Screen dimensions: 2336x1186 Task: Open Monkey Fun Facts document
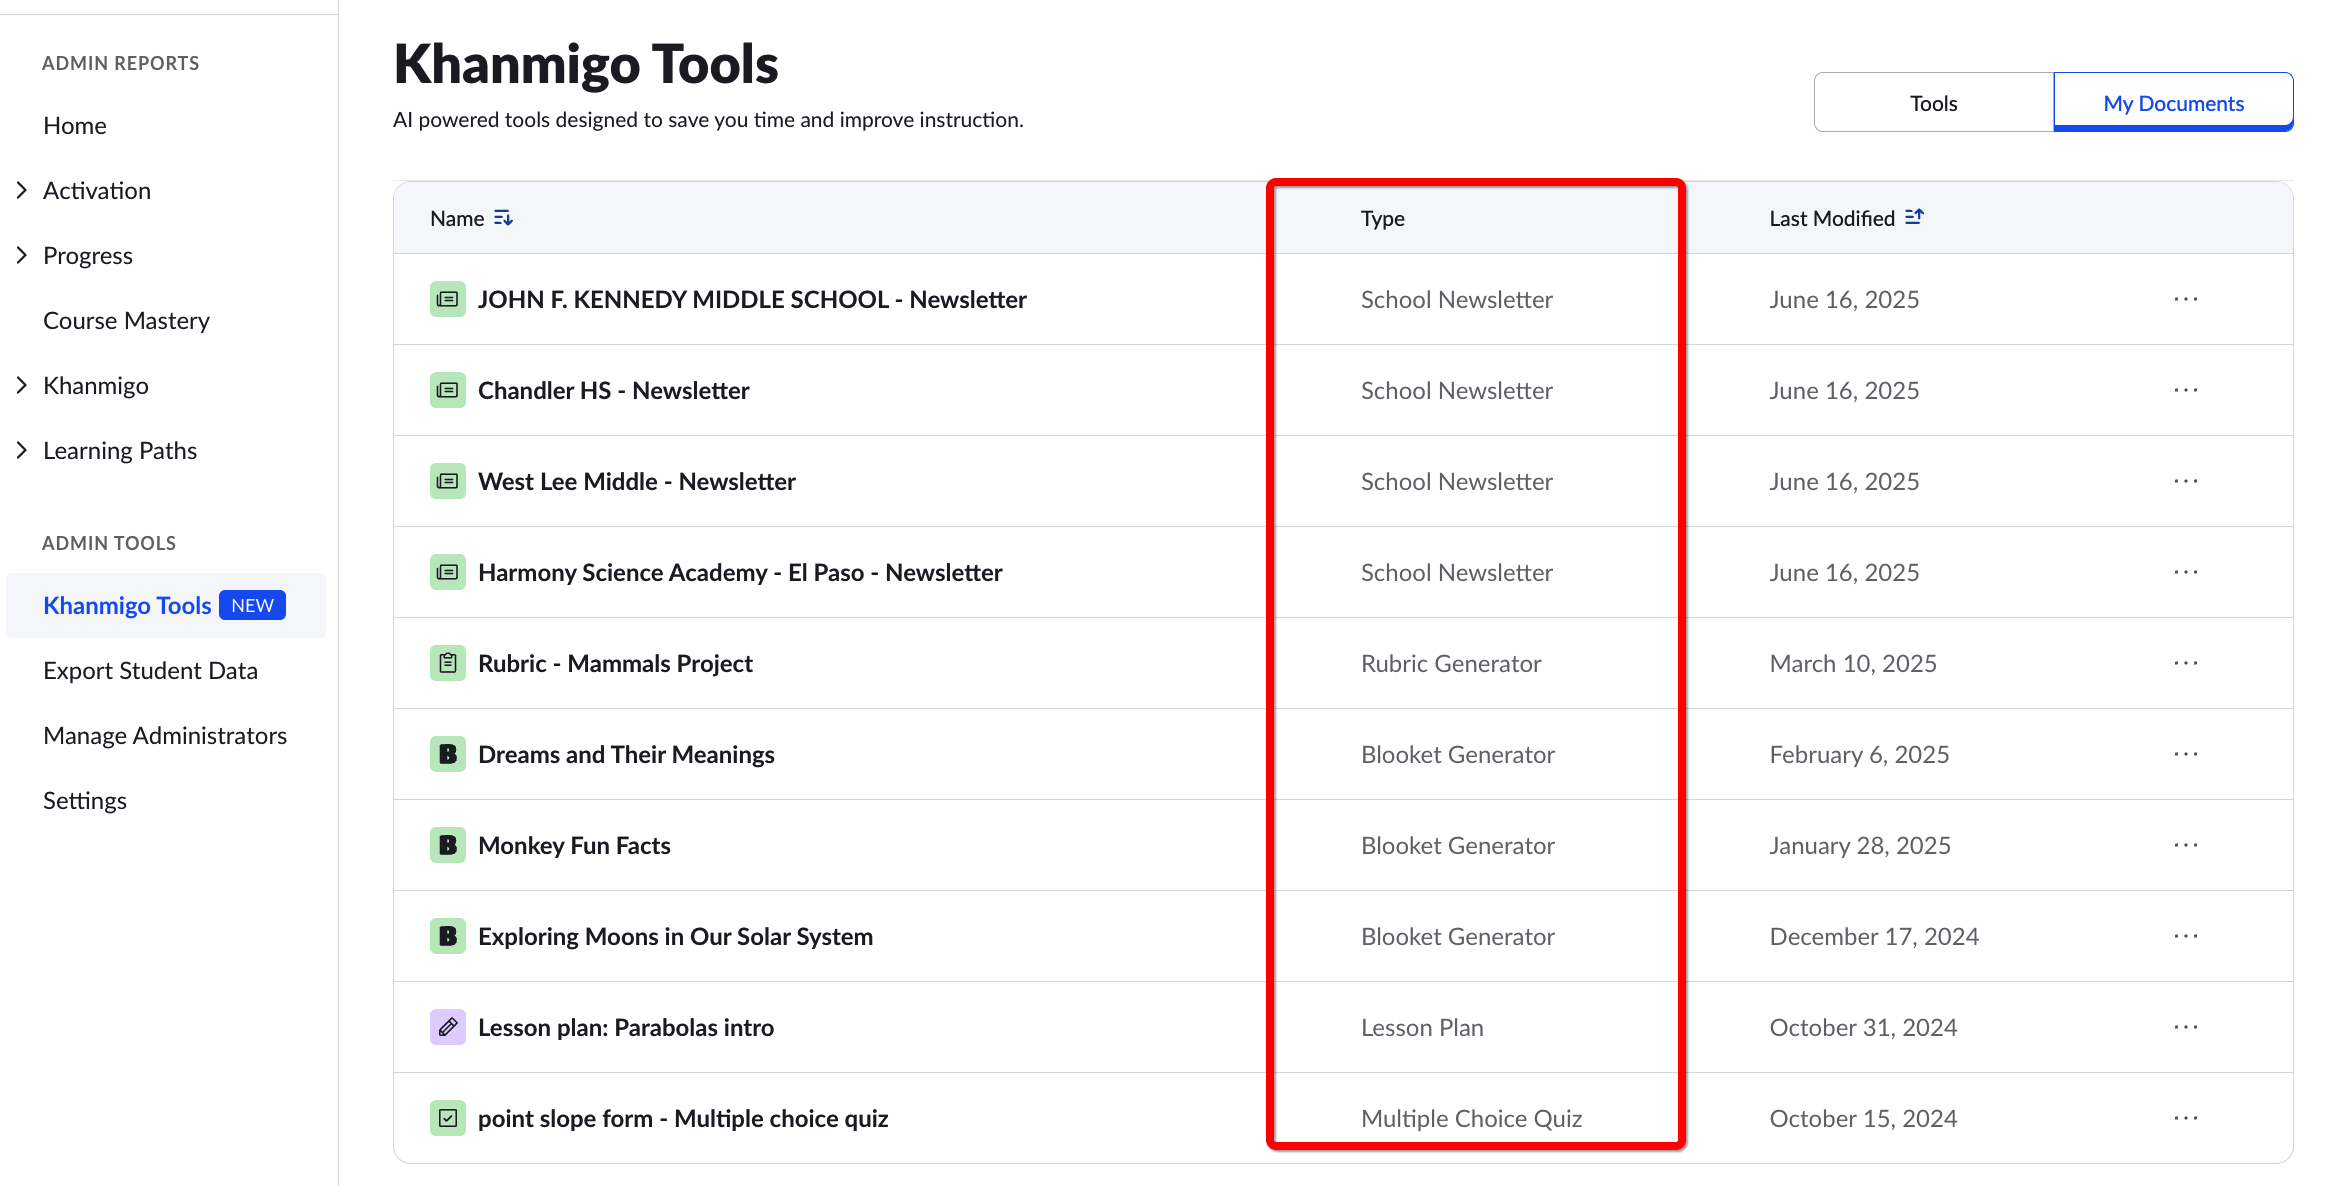(x=574, y=845)
